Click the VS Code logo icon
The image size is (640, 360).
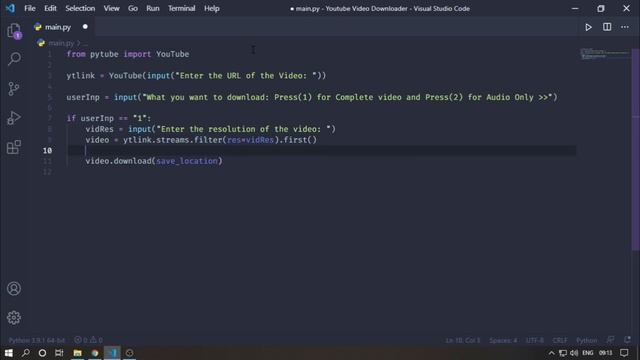tap(10, 8)
